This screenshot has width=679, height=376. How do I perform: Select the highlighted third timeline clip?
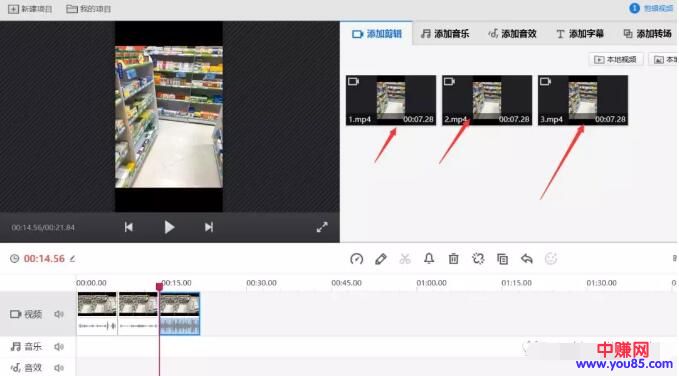click(x=180, y=314)
